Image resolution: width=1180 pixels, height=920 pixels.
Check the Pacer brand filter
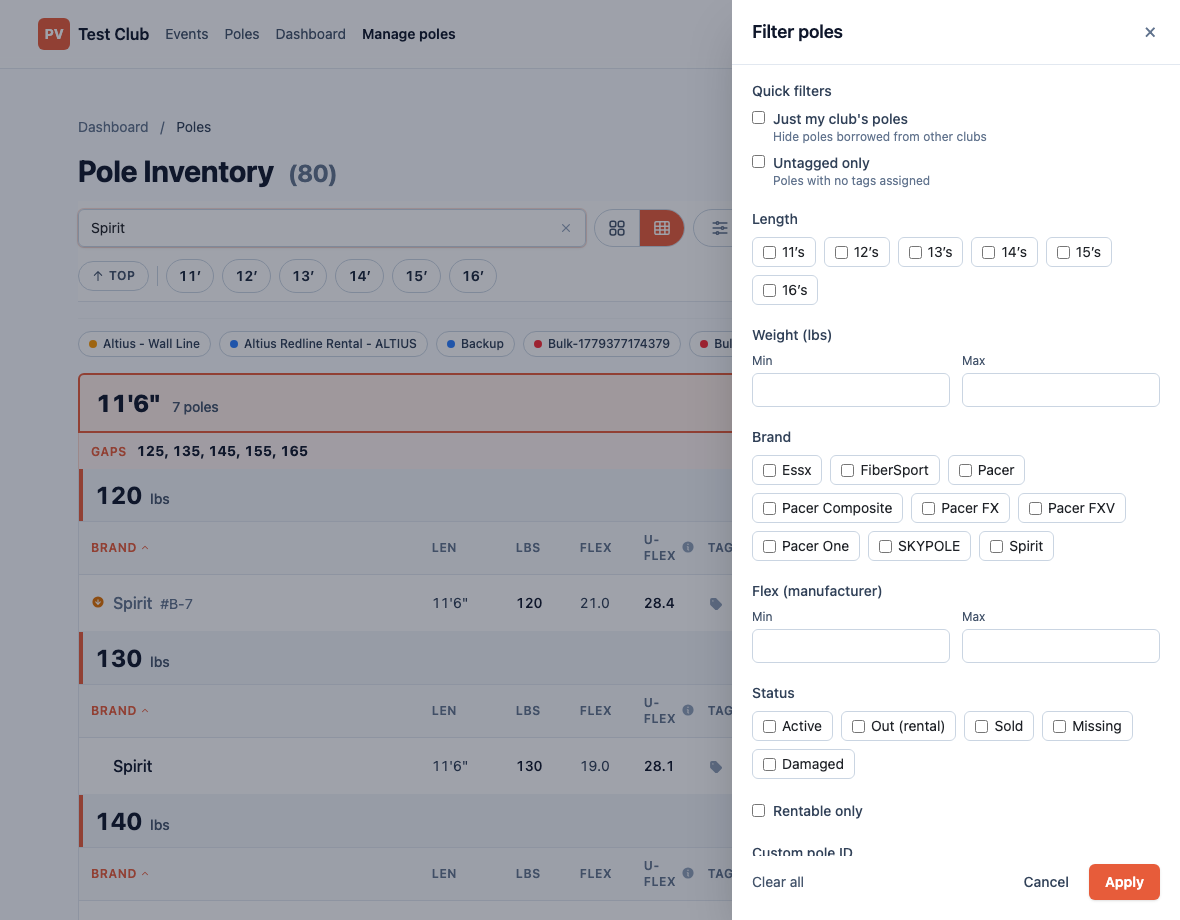[965, 470]
